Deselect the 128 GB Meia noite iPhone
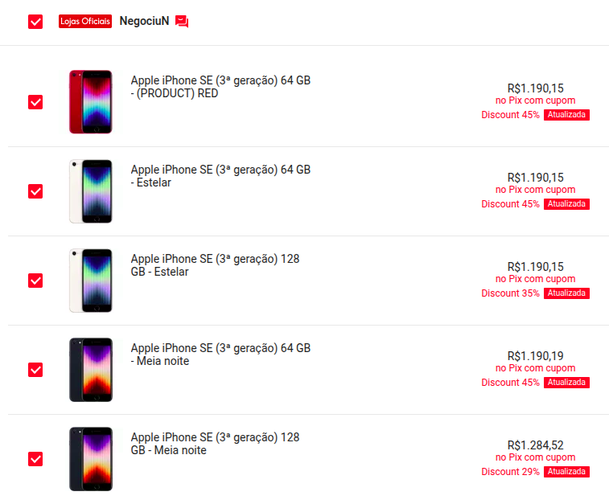This screenshot has height=500, width=609. pyautogui.click(x=35, y=459)
